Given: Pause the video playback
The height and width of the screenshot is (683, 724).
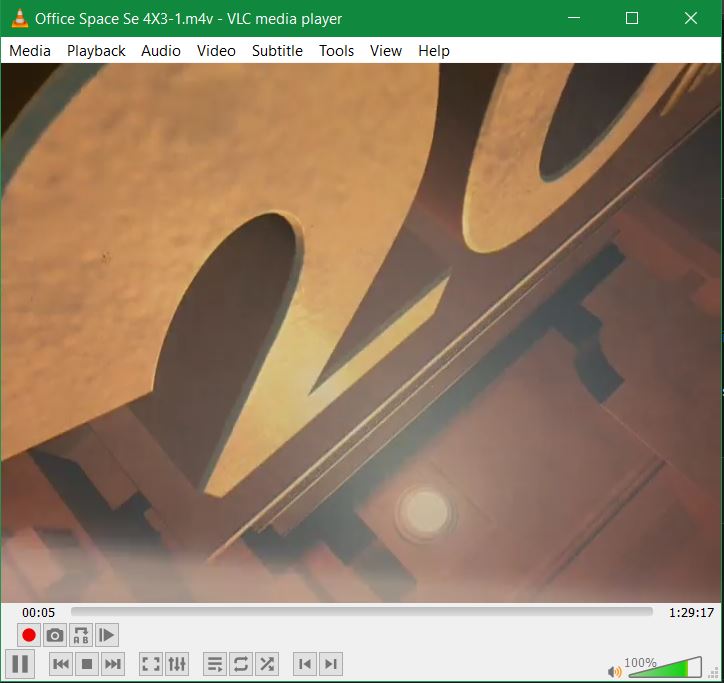Looking at the screenshot, I should [x=20, y=664].
